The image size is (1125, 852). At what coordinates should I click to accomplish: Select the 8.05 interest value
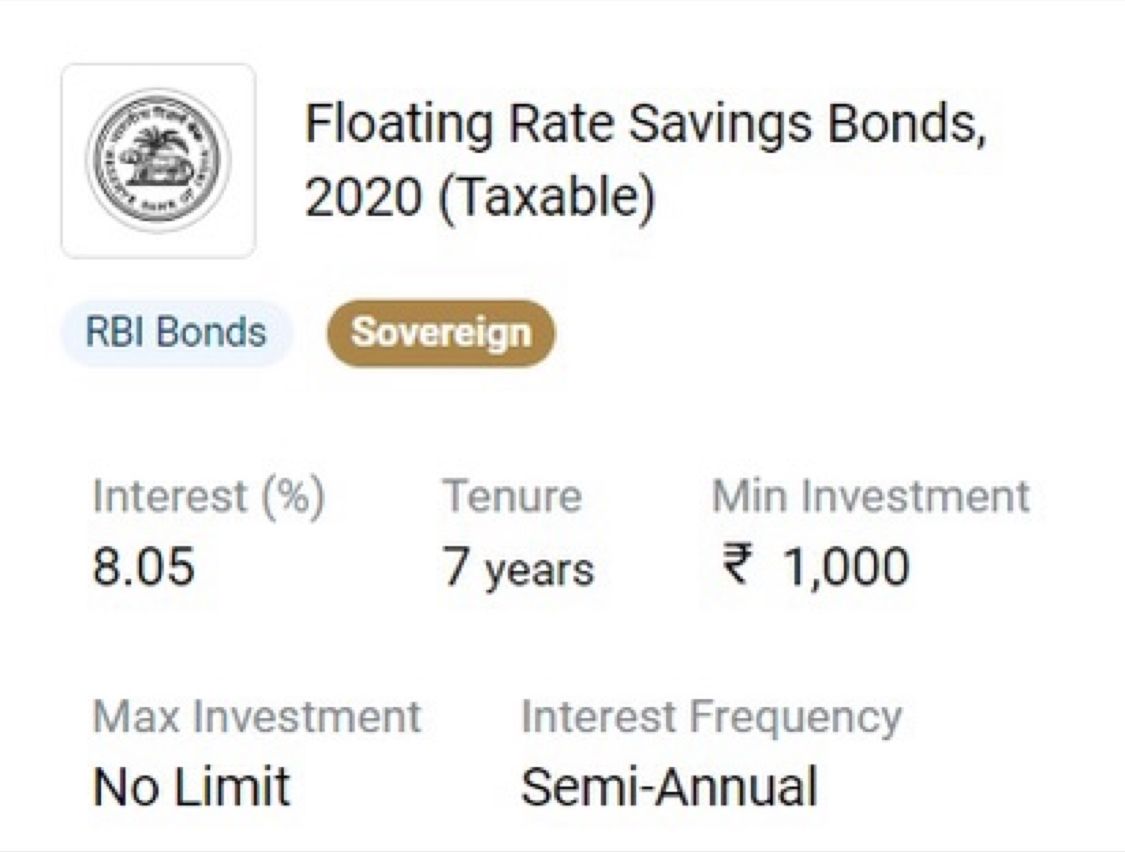pyautogui.click(x=144, y=568)
